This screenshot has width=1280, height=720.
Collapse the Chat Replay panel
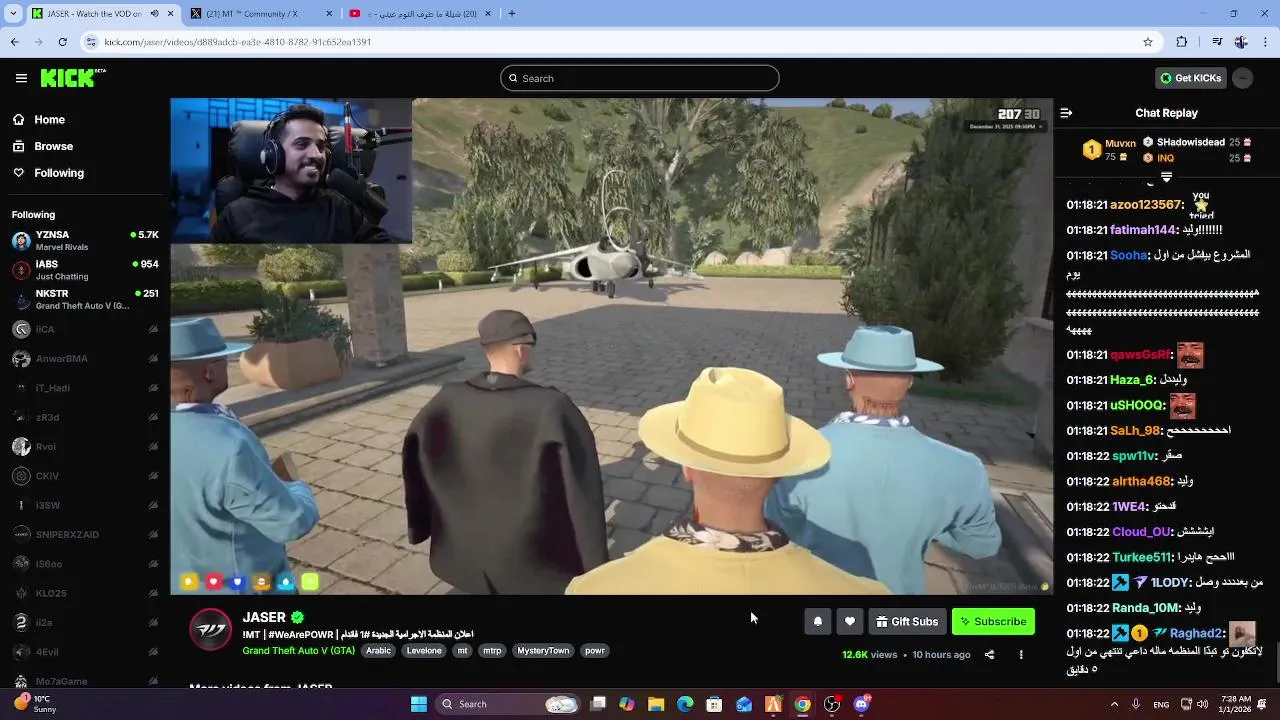1066,113
